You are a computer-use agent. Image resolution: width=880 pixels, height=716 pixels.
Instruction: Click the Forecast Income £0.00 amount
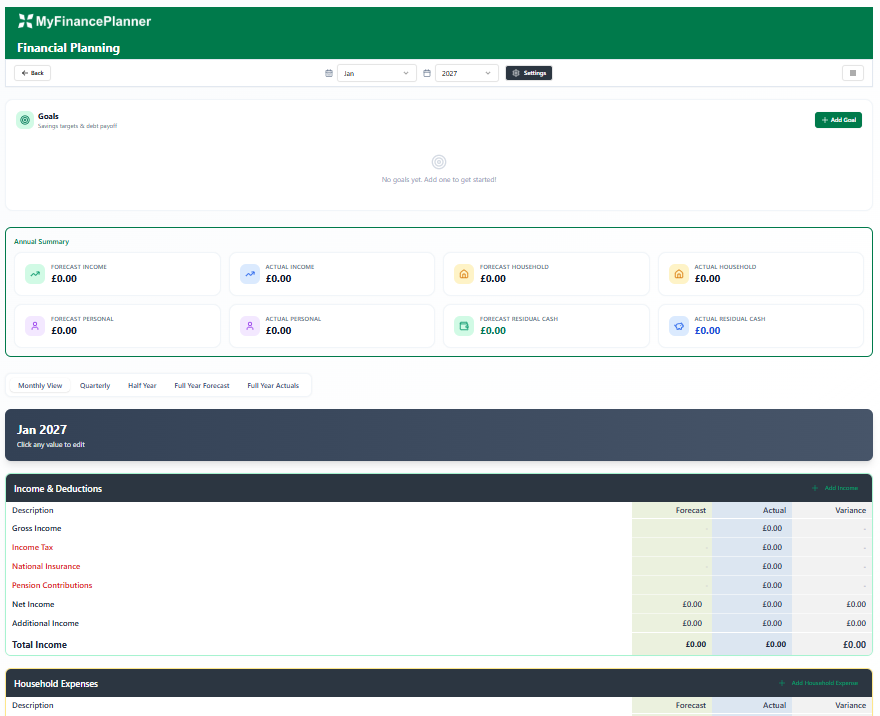pos(64,279)
